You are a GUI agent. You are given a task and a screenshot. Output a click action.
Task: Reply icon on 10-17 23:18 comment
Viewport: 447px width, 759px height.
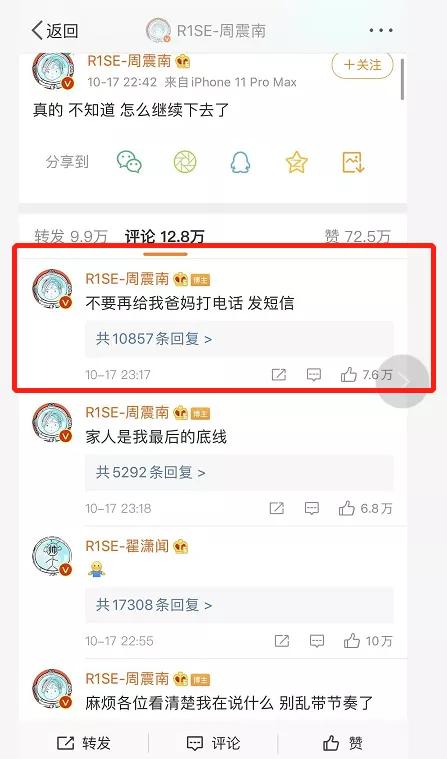coord(312,508)
